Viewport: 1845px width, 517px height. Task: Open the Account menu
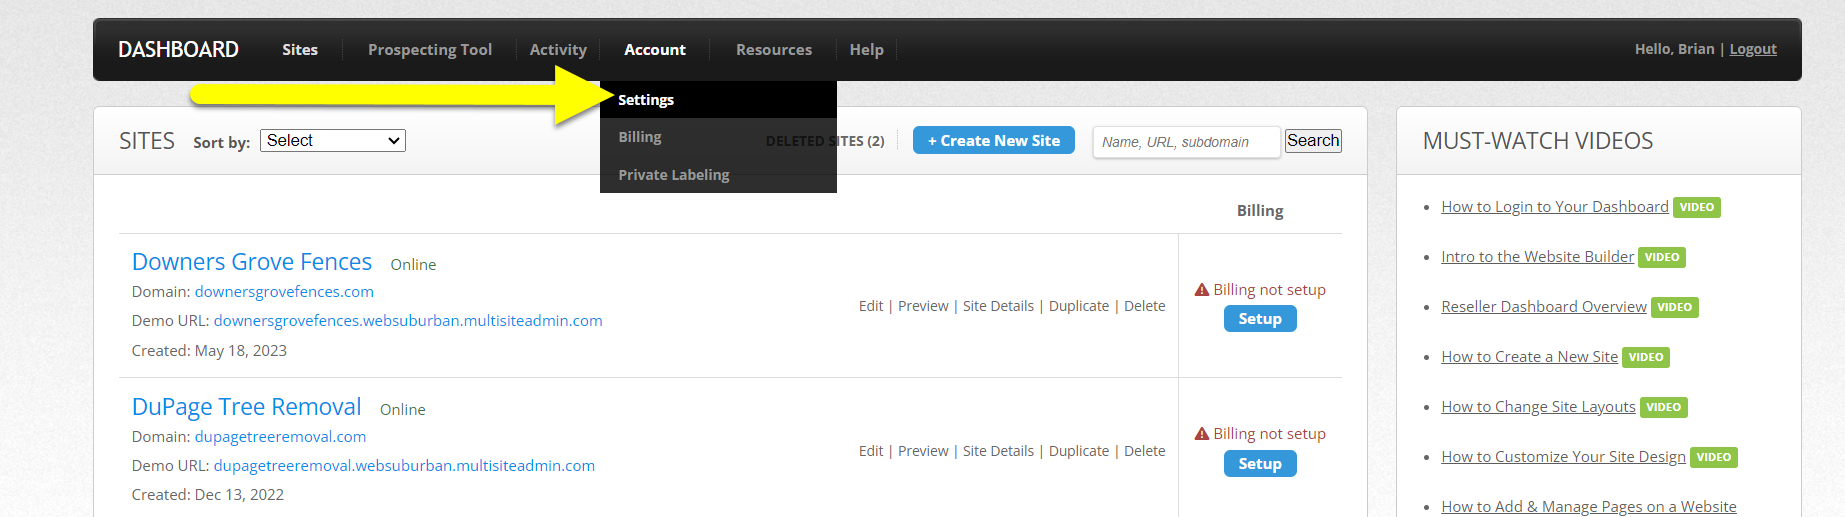pyautogui.click(x=655, y=49)
